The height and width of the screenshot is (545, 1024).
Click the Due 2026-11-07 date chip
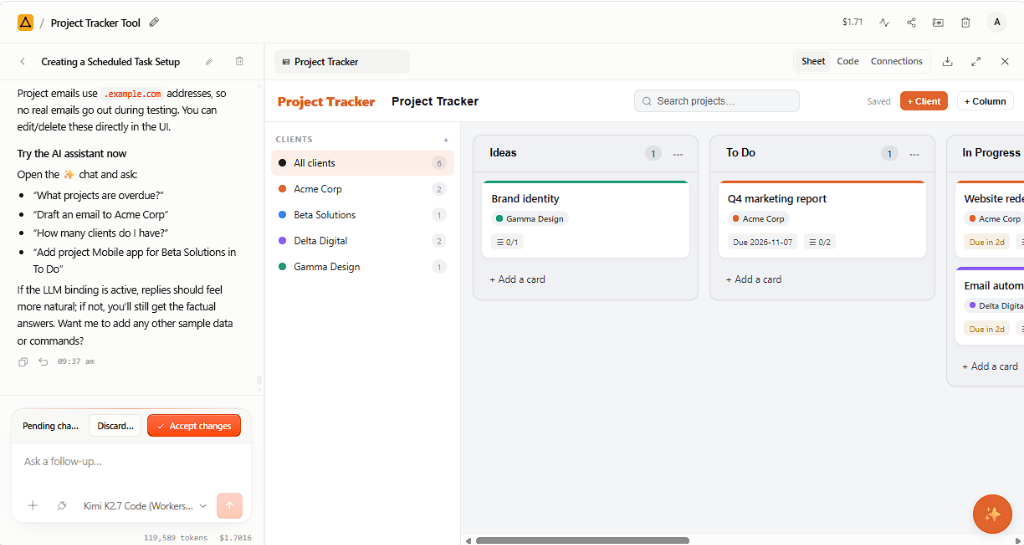coord(763,242)
